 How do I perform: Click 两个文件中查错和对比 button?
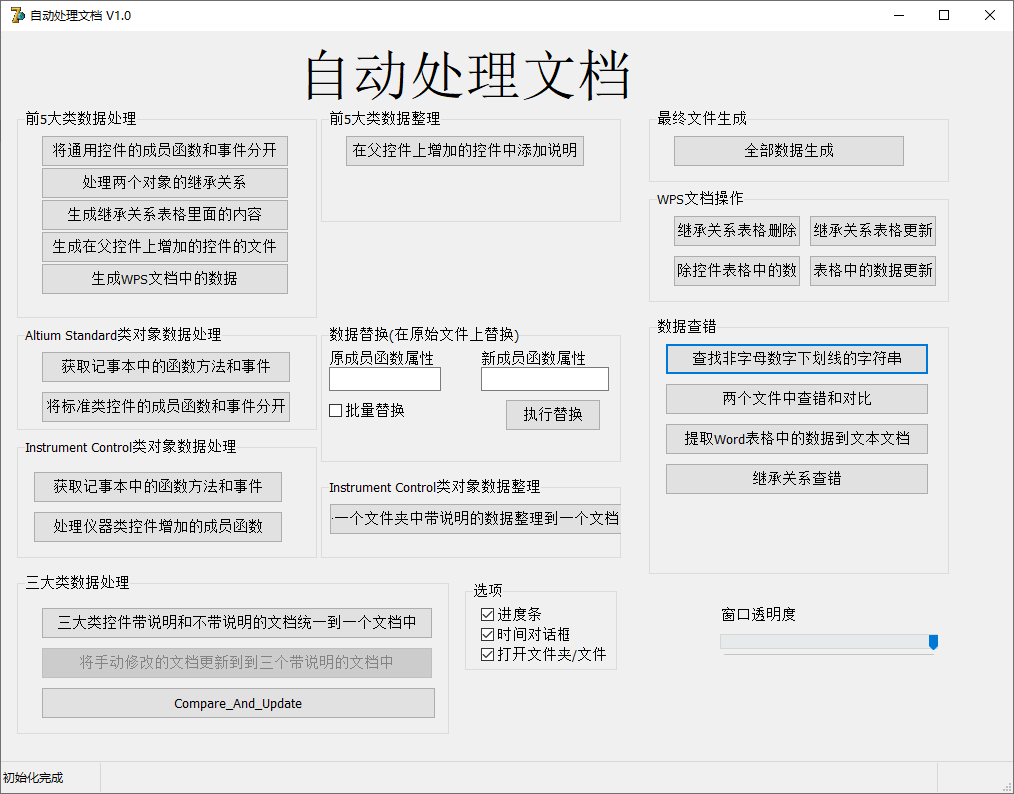coord(796,398)
